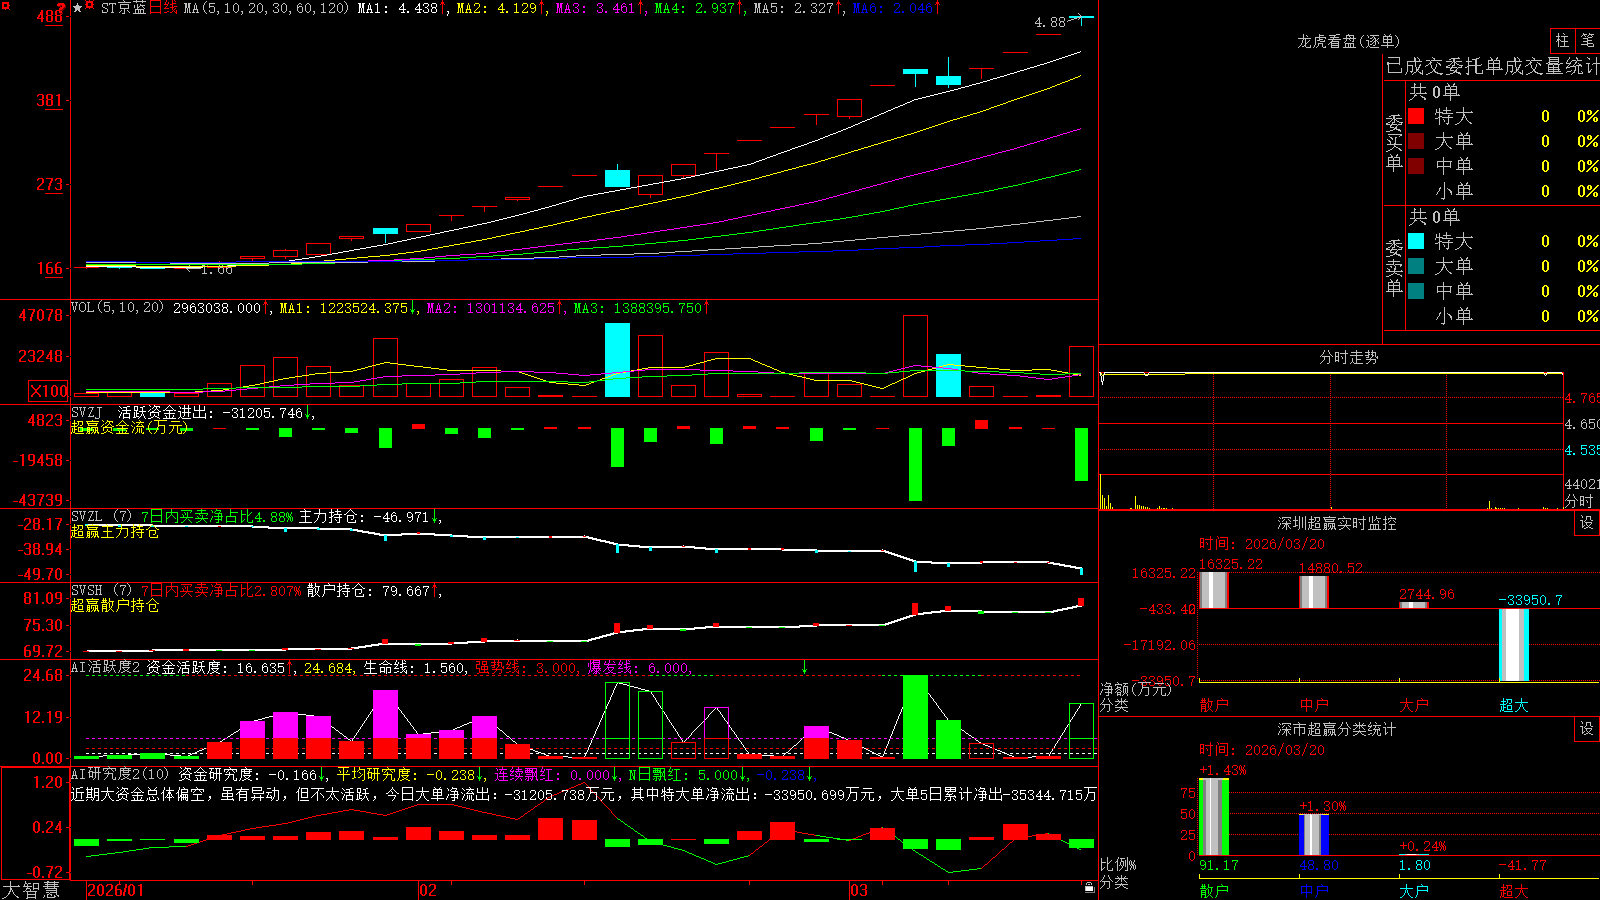The height and width of the screenshot is (900, 1600).
Task: Click teal 中单 swatch in 委卖单
Action: [1416, 291]
